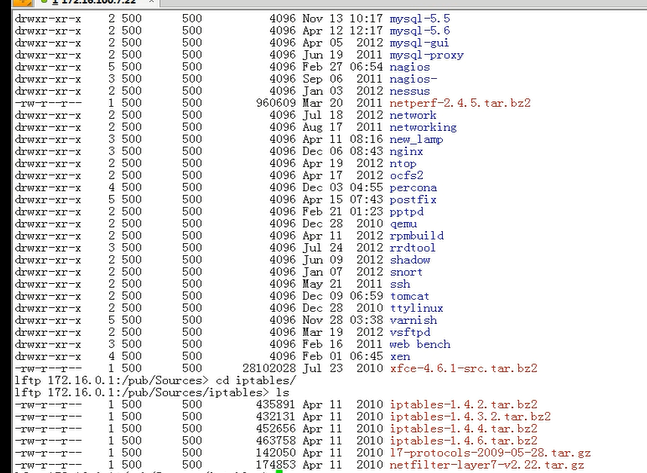Viewport: 647px width, 473px height.
Task: Click the ssh directory name
Action: pyautogui.click(x=400, y=284)
